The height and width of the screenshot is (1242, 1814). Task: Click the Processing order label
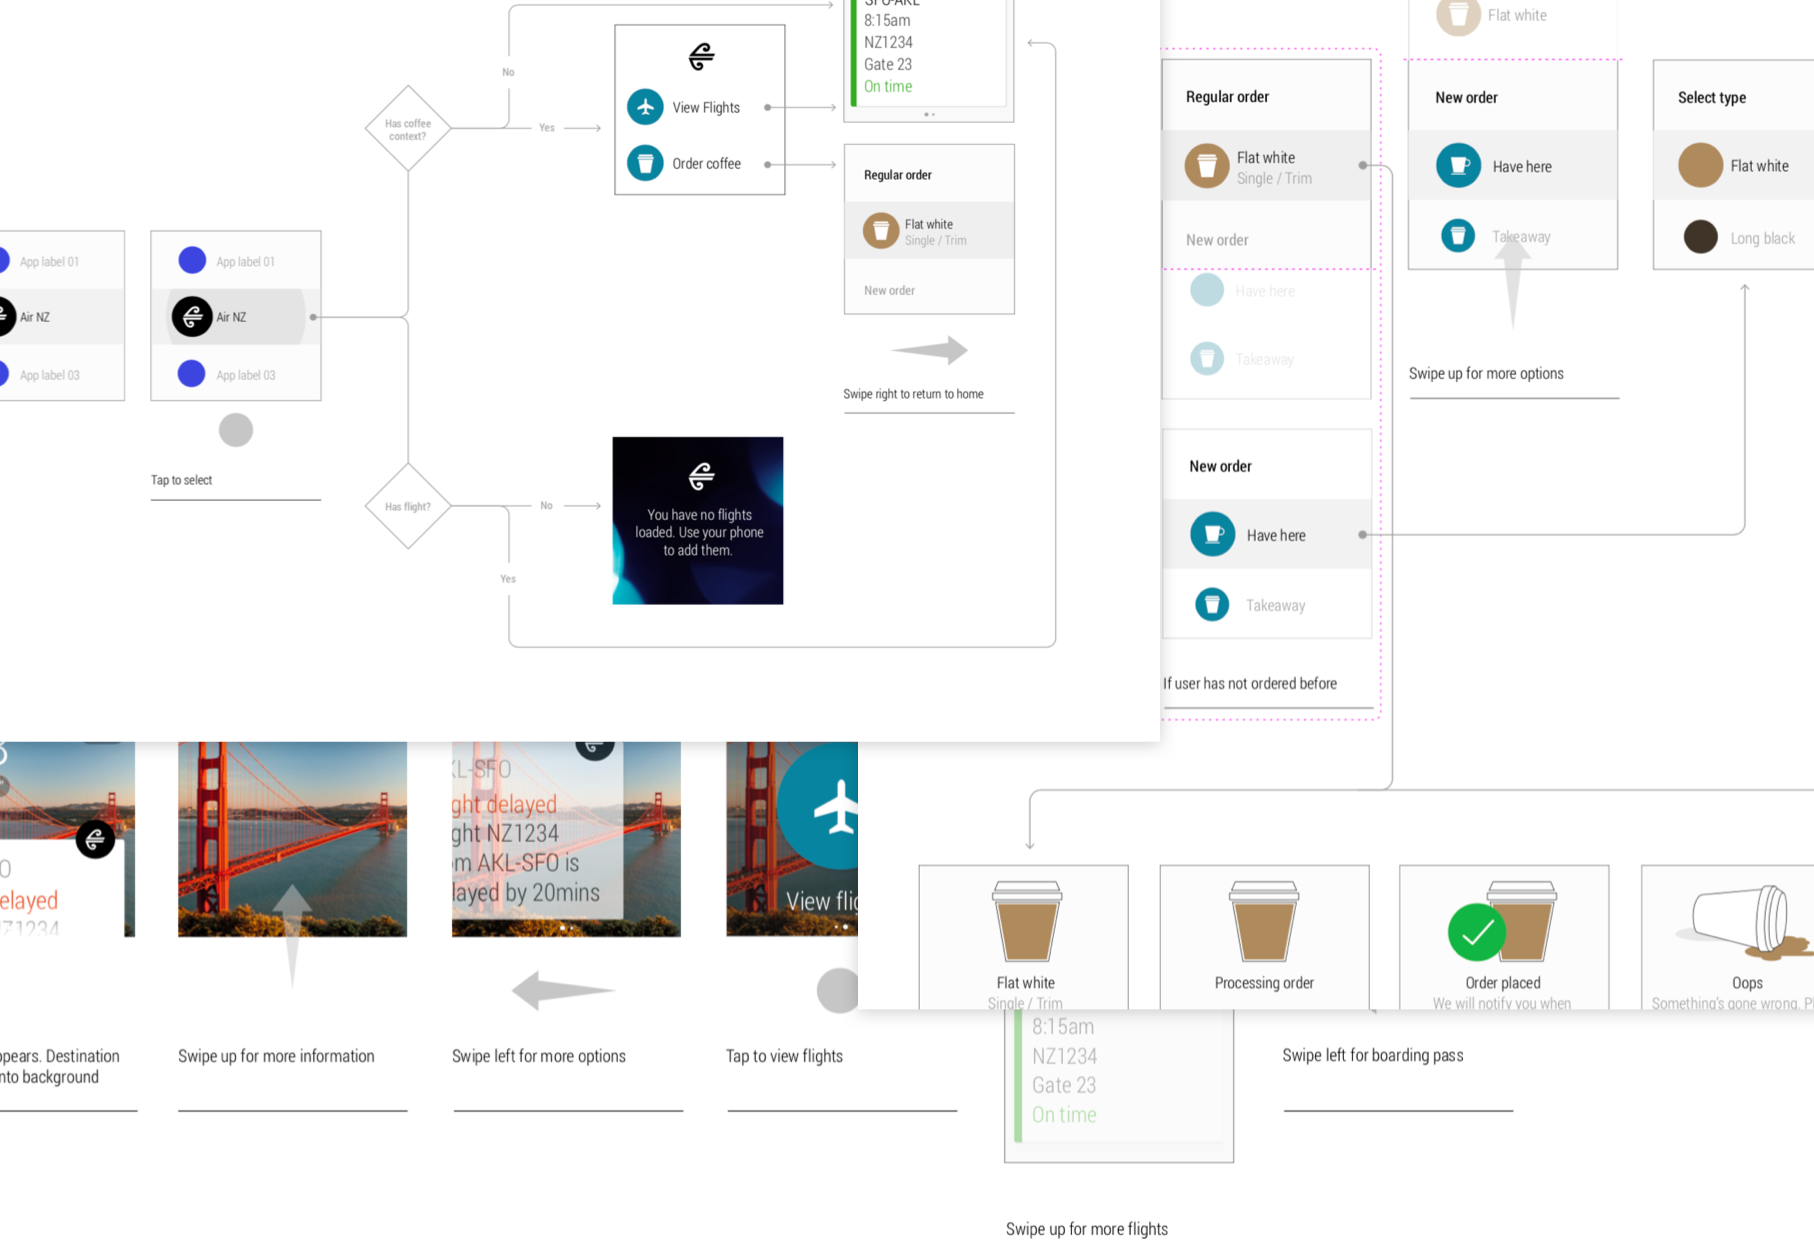[x=1264, y=983]
